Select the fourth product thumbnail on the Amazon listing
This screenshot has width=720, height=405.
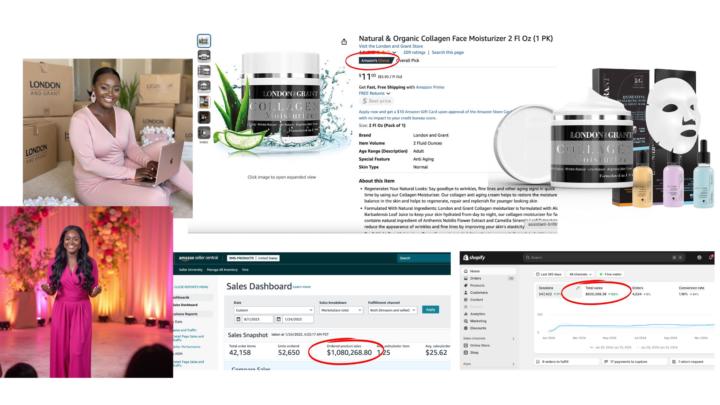(x=204, y=86)
